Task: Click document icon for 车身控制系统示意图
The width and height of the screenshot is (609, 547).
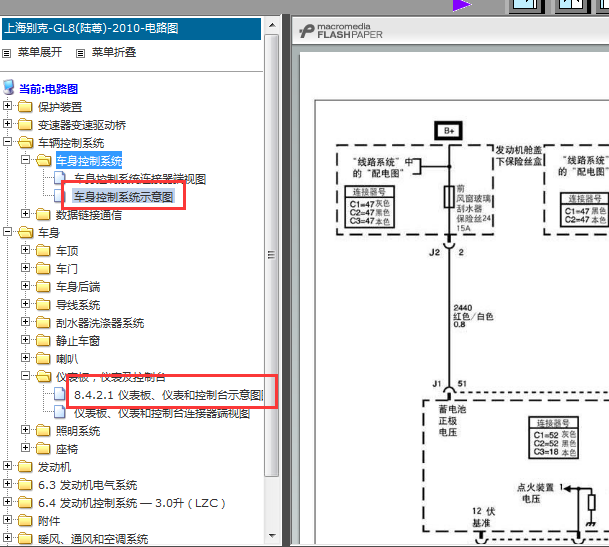Action: [x=59, y=196]
